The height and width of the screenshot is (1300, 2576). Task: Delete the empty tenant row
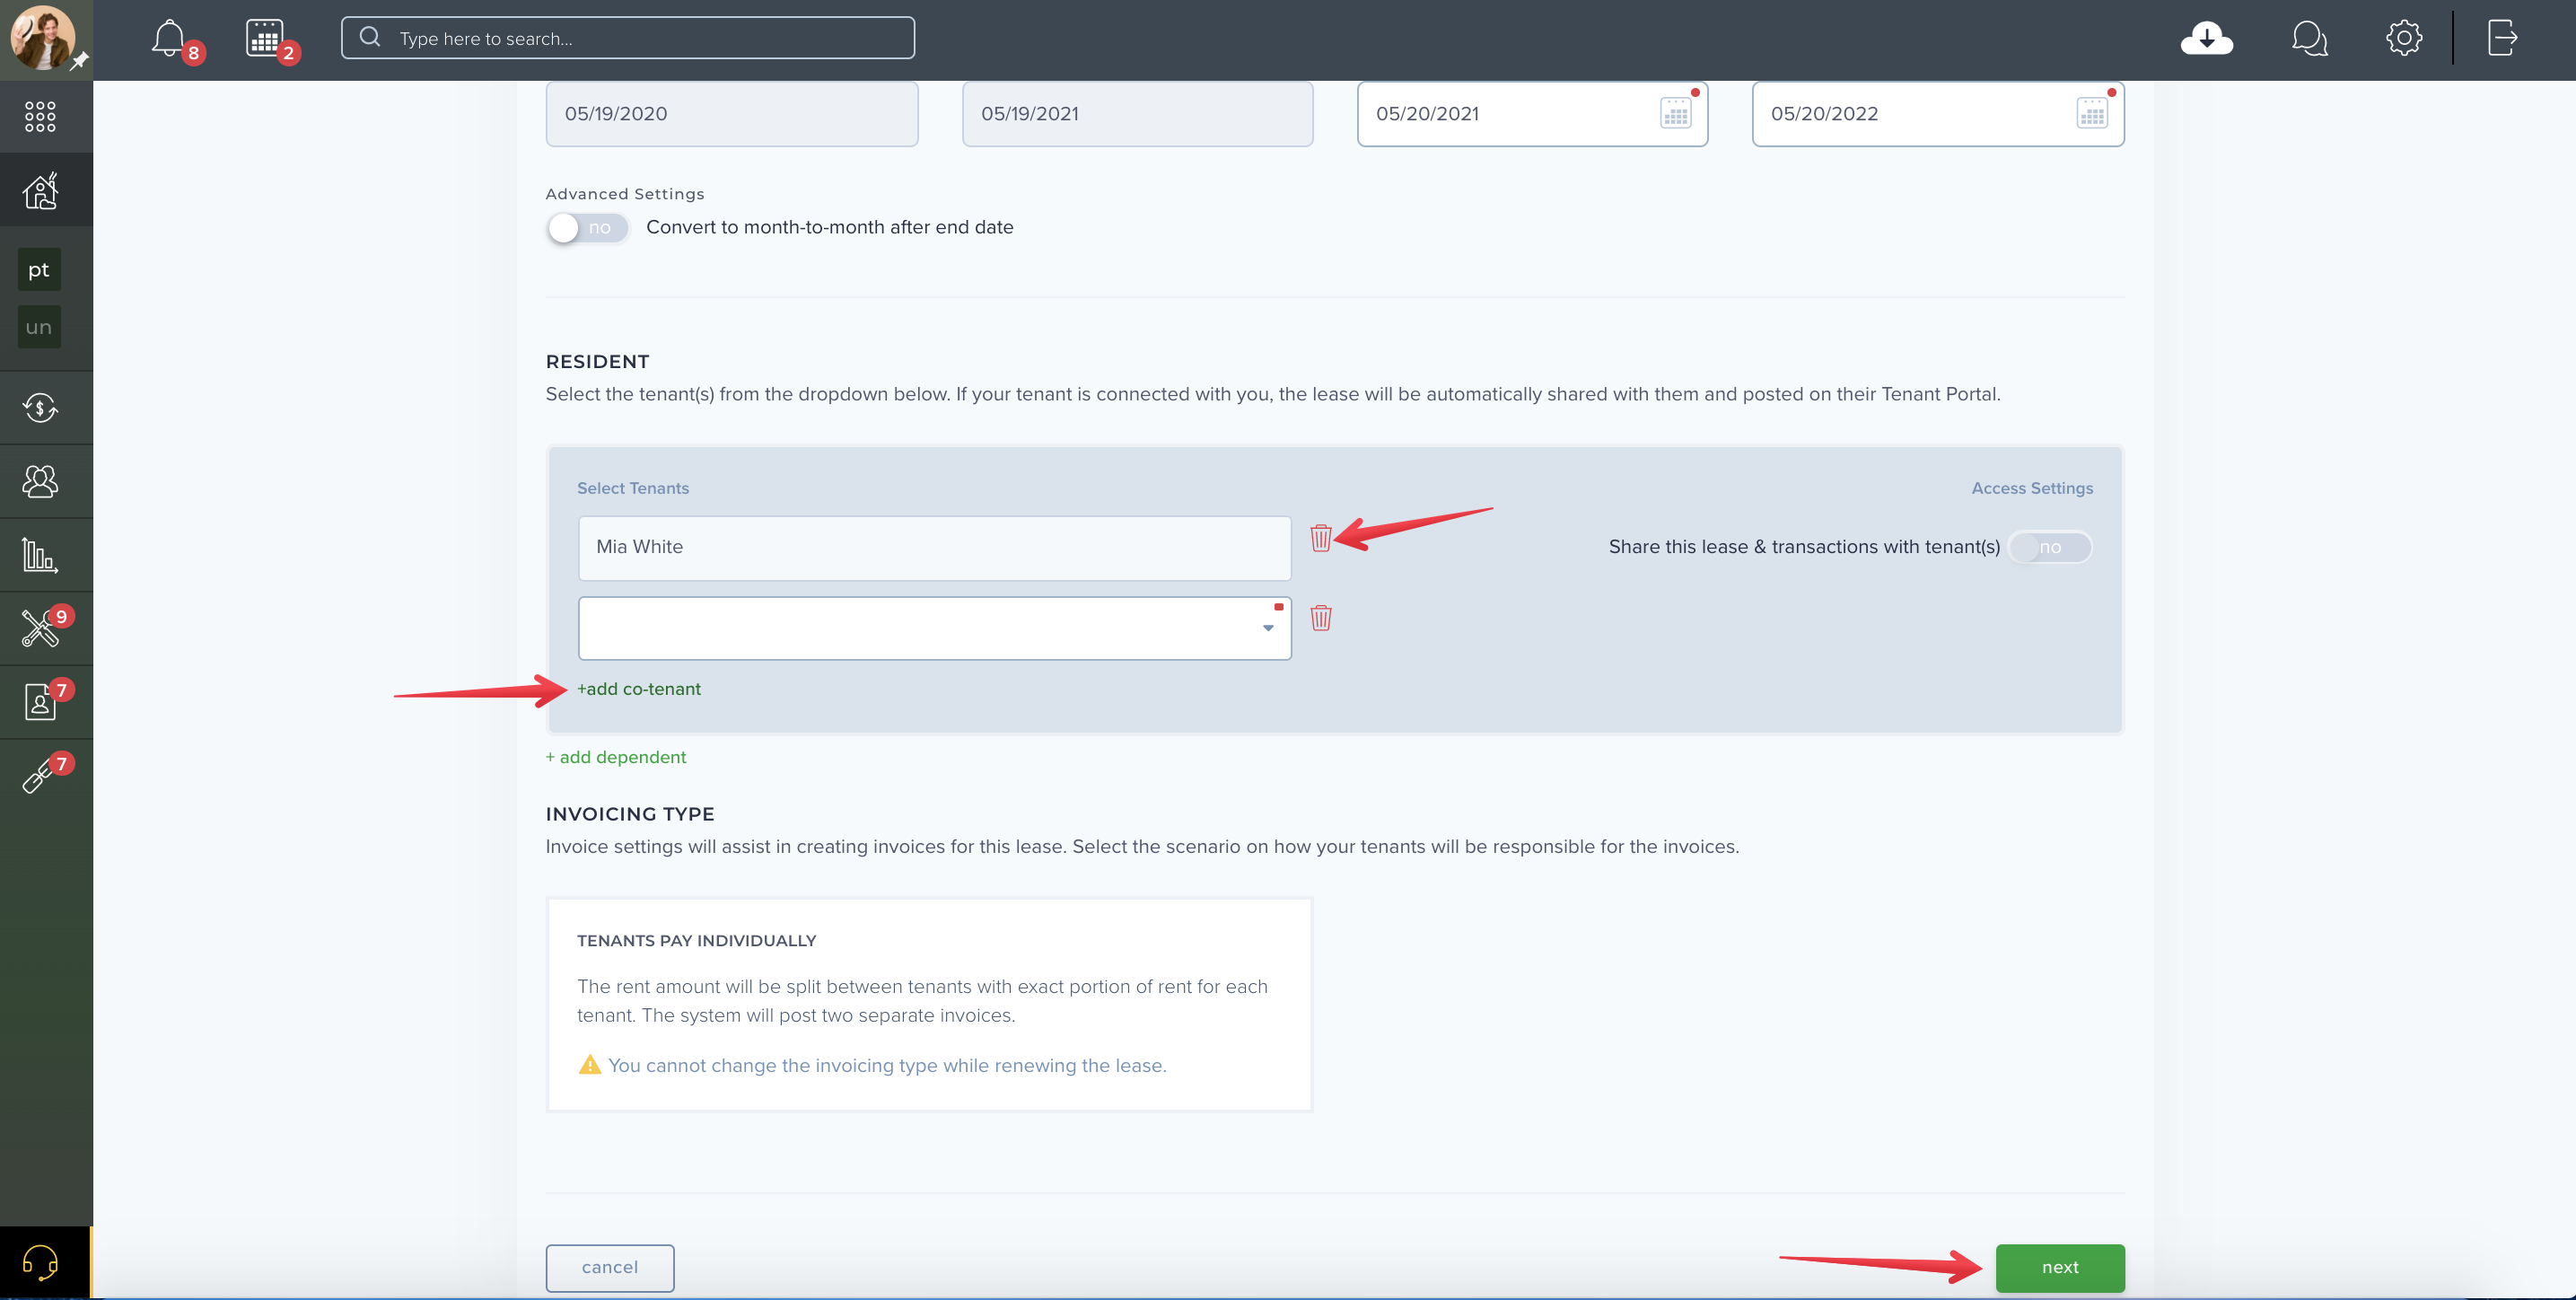(1320, 618)
